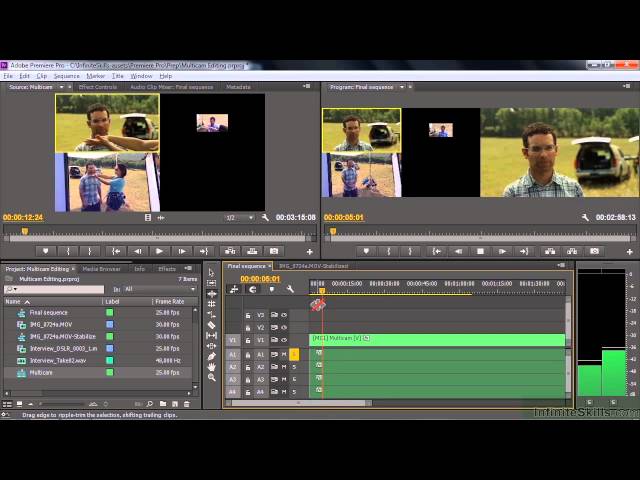Open the In: All filter dropdown
The height and width of the screenshot is (480, 640).
pyautogui.click(x=160, y=289)
